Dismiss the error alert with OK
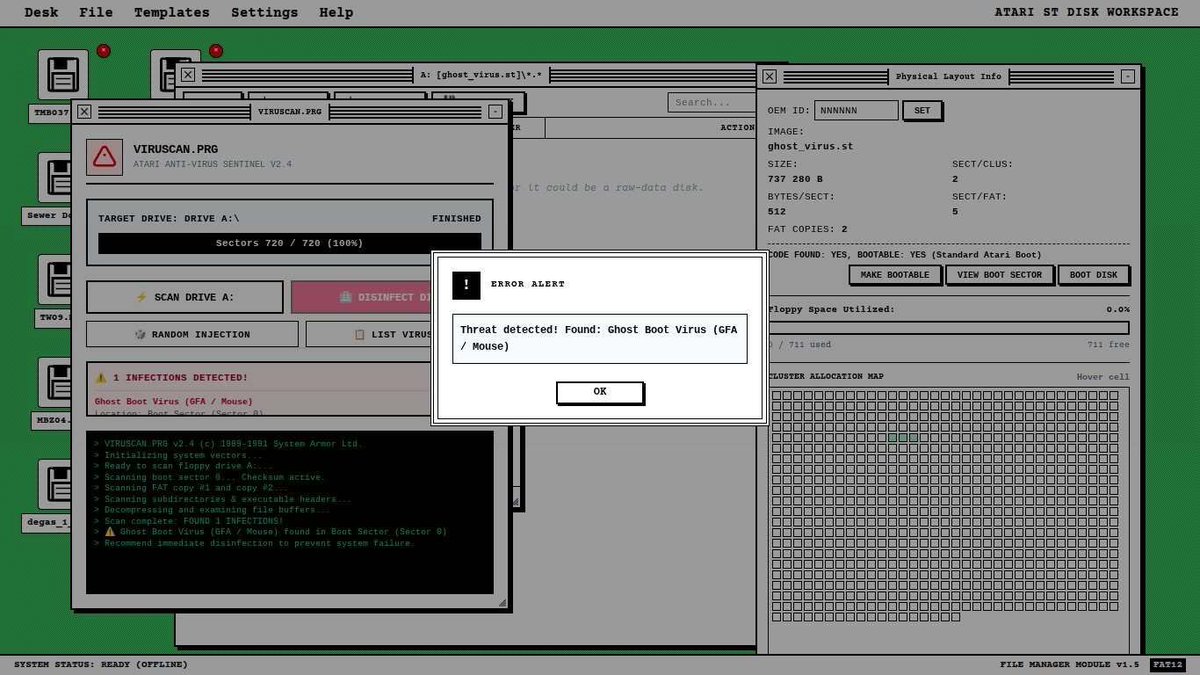The image size is (1200, 675). click(x=599, y=392)
